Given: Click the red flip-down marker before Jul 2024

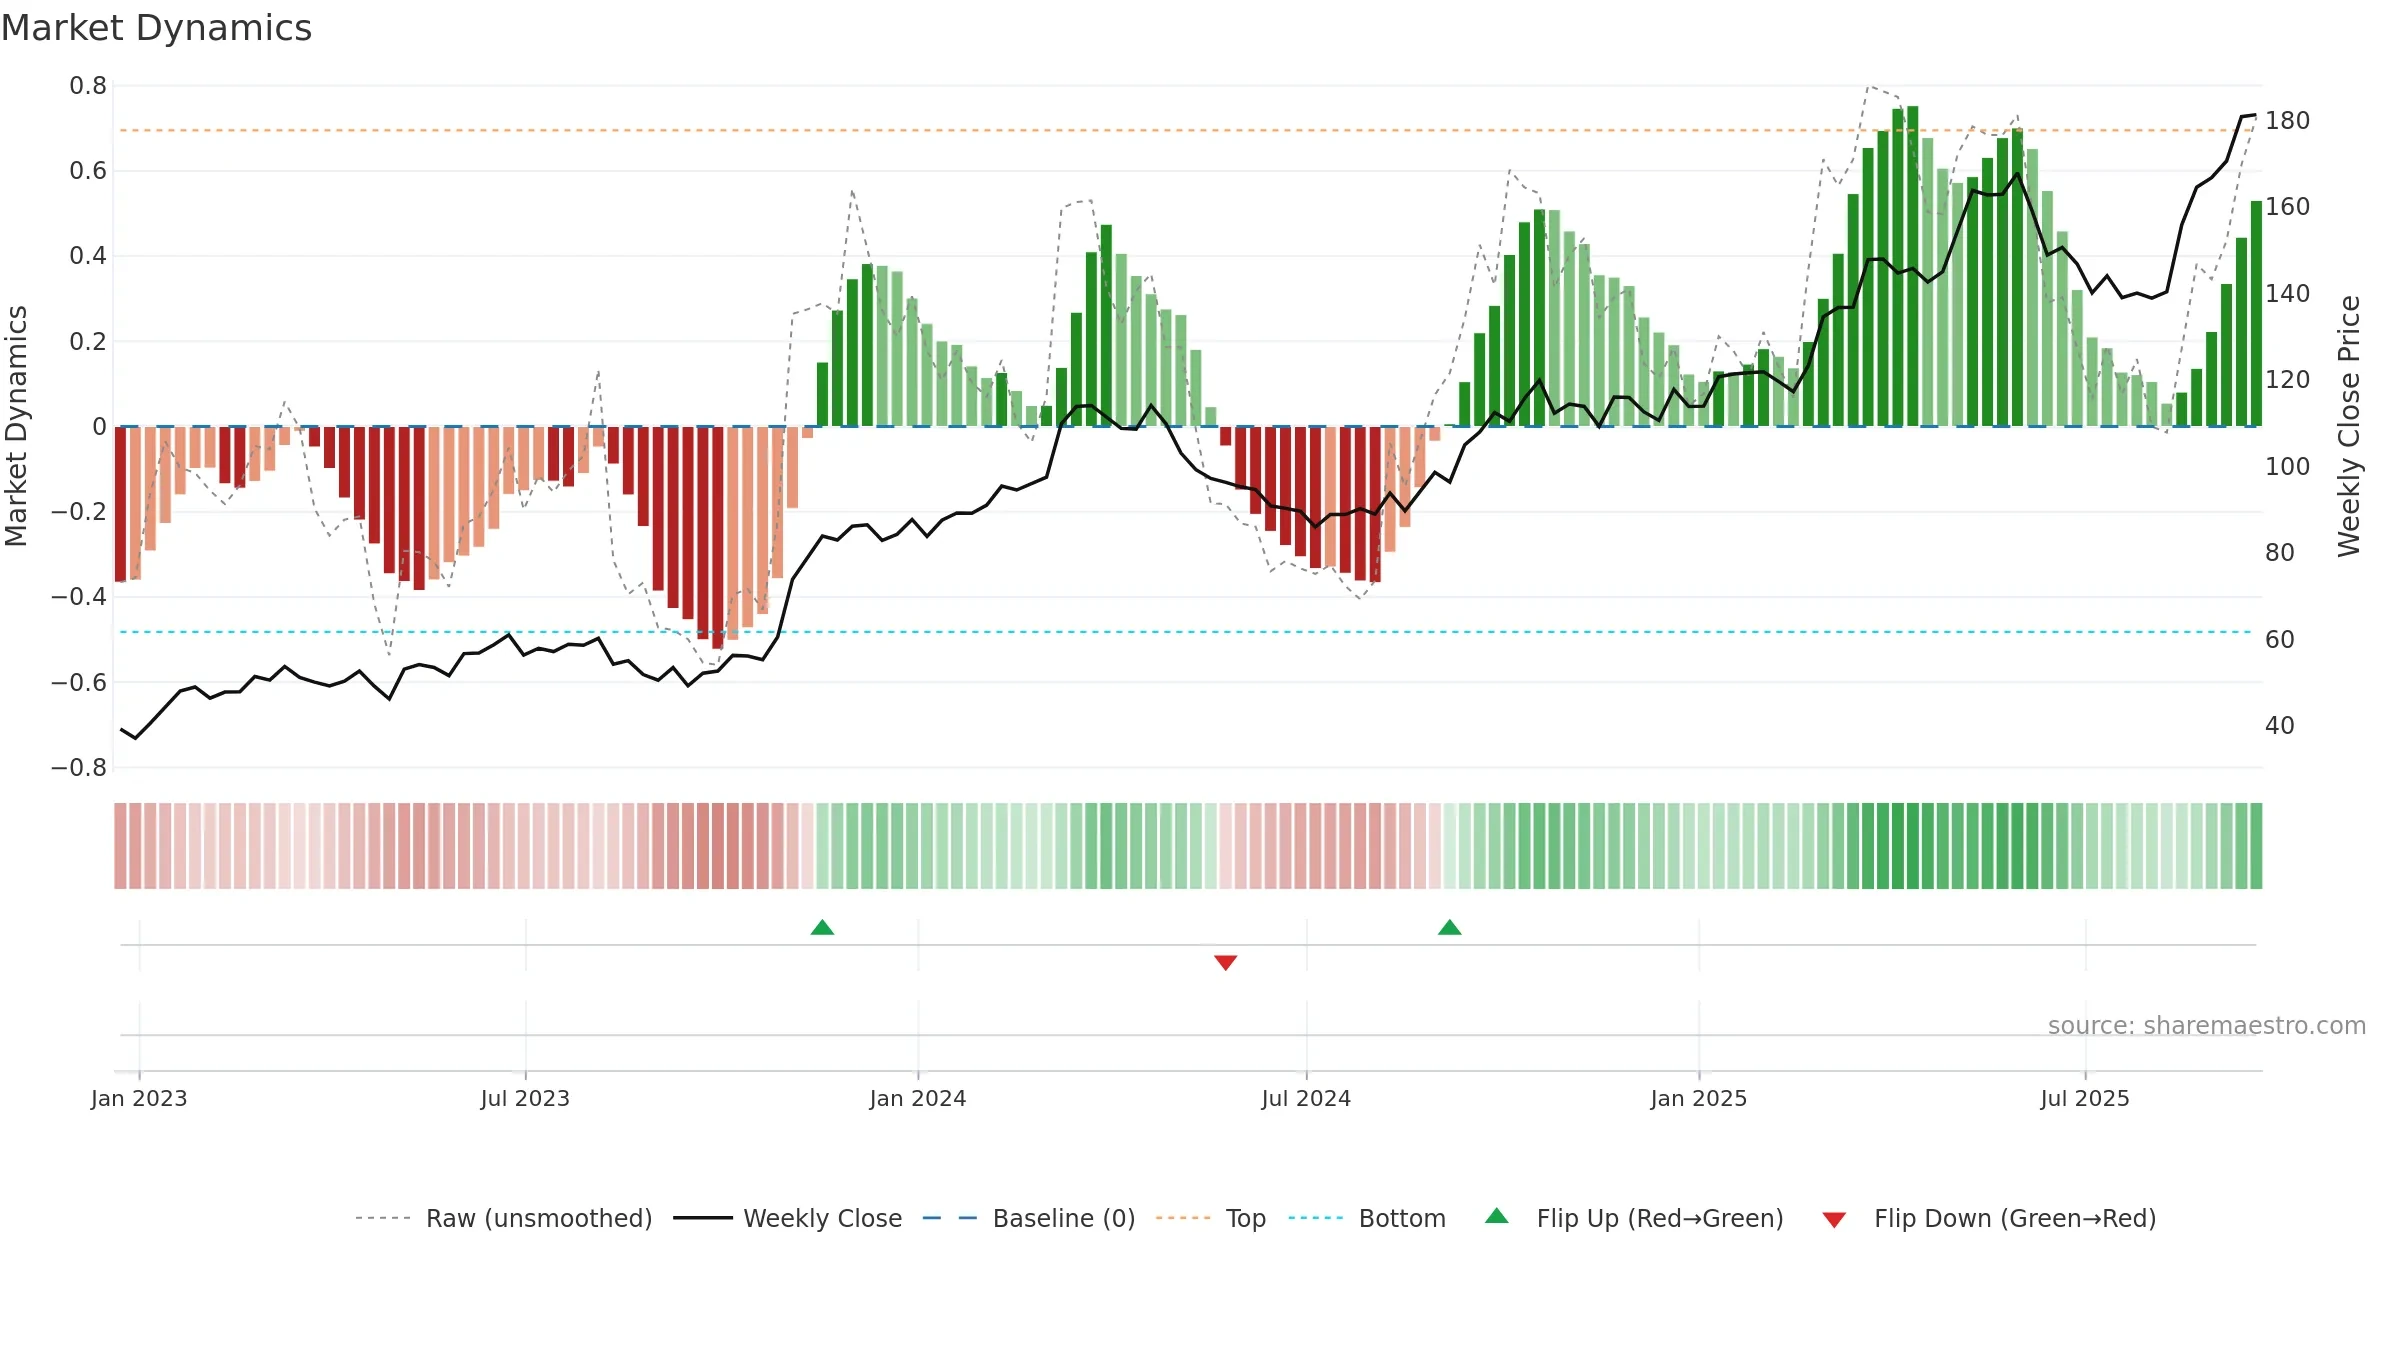Looking at the screenshot, I should pos(1226,962).
